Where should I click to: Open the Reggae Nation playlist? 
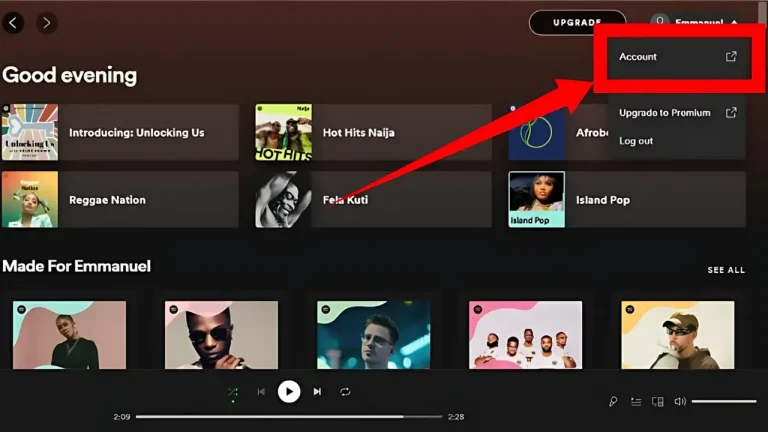(120, 199)
